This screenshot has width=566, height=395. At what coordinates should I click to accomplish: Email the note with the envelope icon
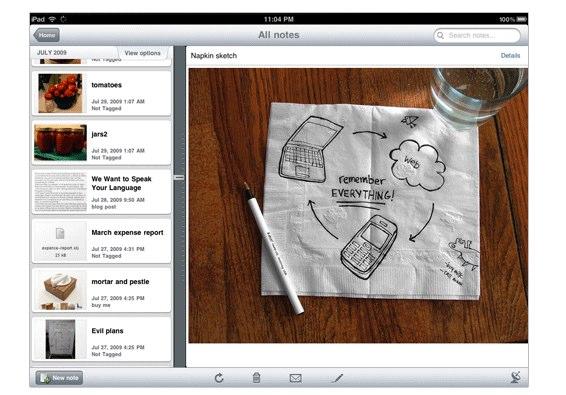296,378
